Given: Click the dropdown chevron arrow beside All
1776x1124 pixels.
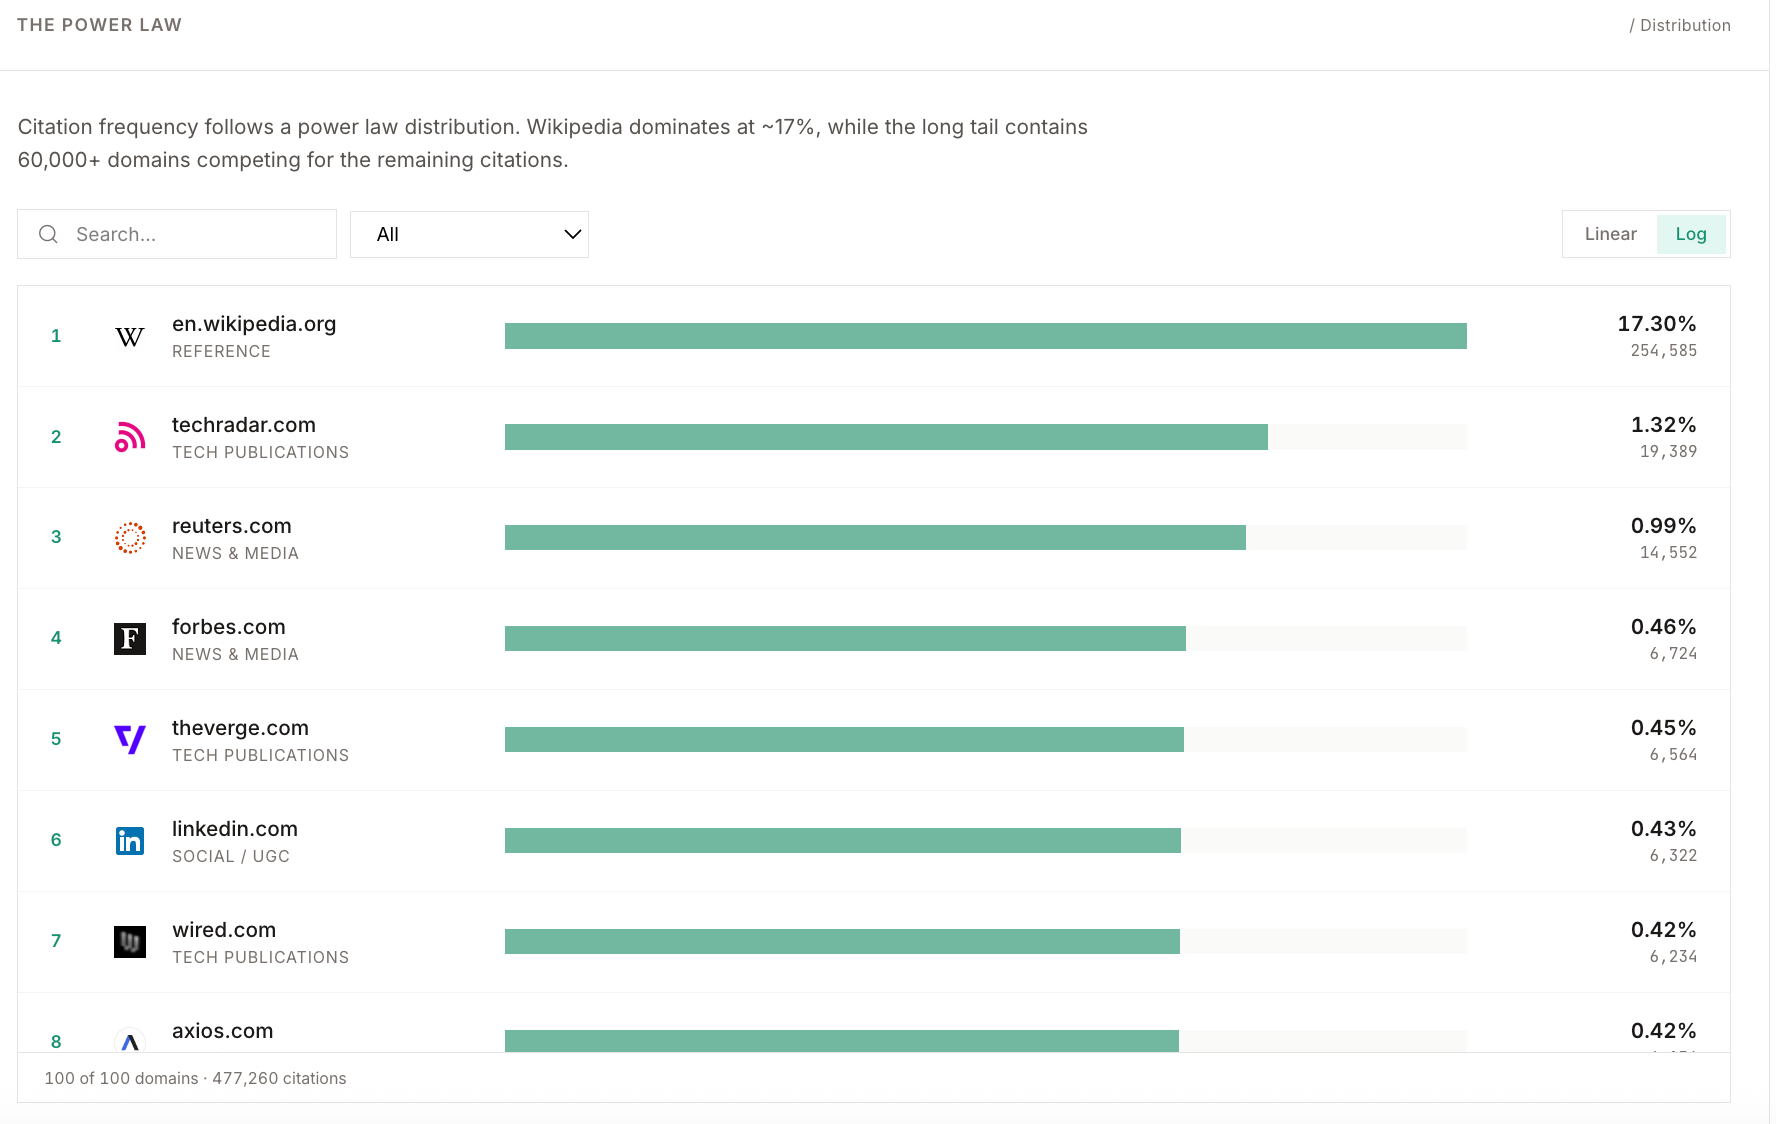Looking at the screenshot, I should click(x=572, y=234).
